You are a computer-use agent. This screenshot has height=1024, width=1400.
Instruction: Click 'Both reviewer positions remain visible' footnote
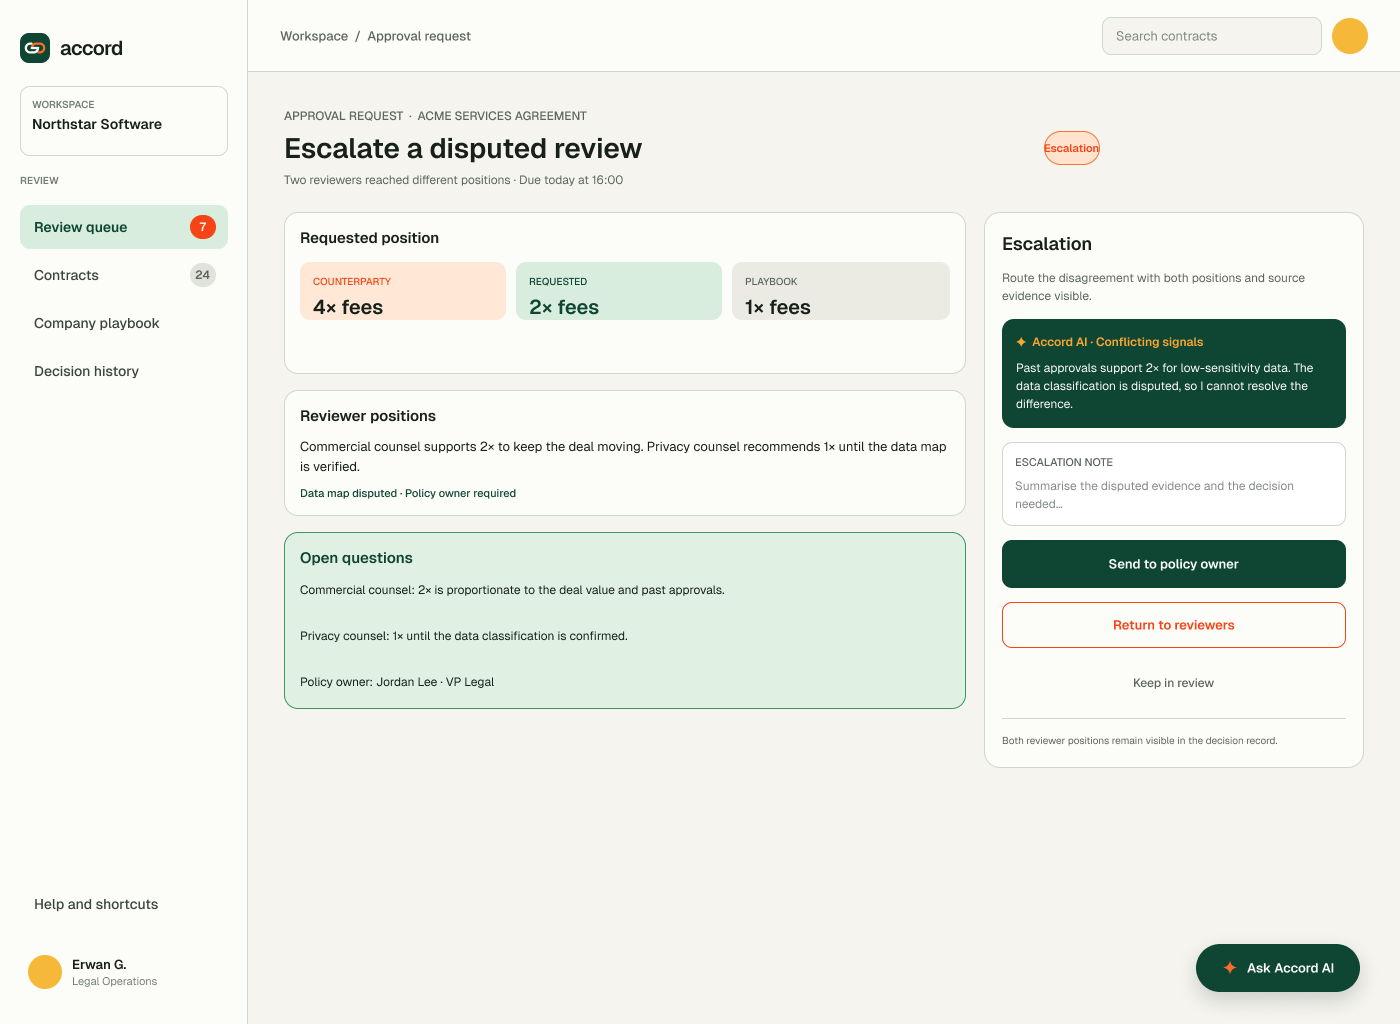[1140, 741]
